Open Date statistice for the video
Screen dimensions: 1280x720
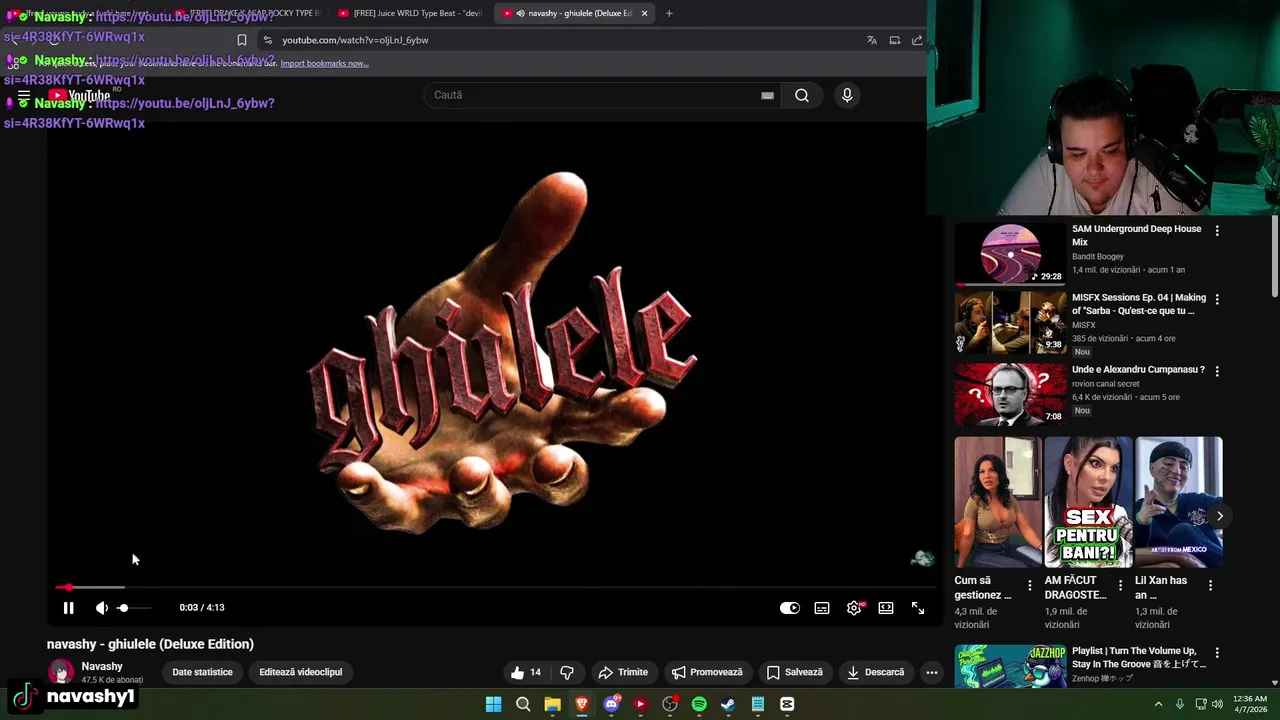[x=202, y=672]
